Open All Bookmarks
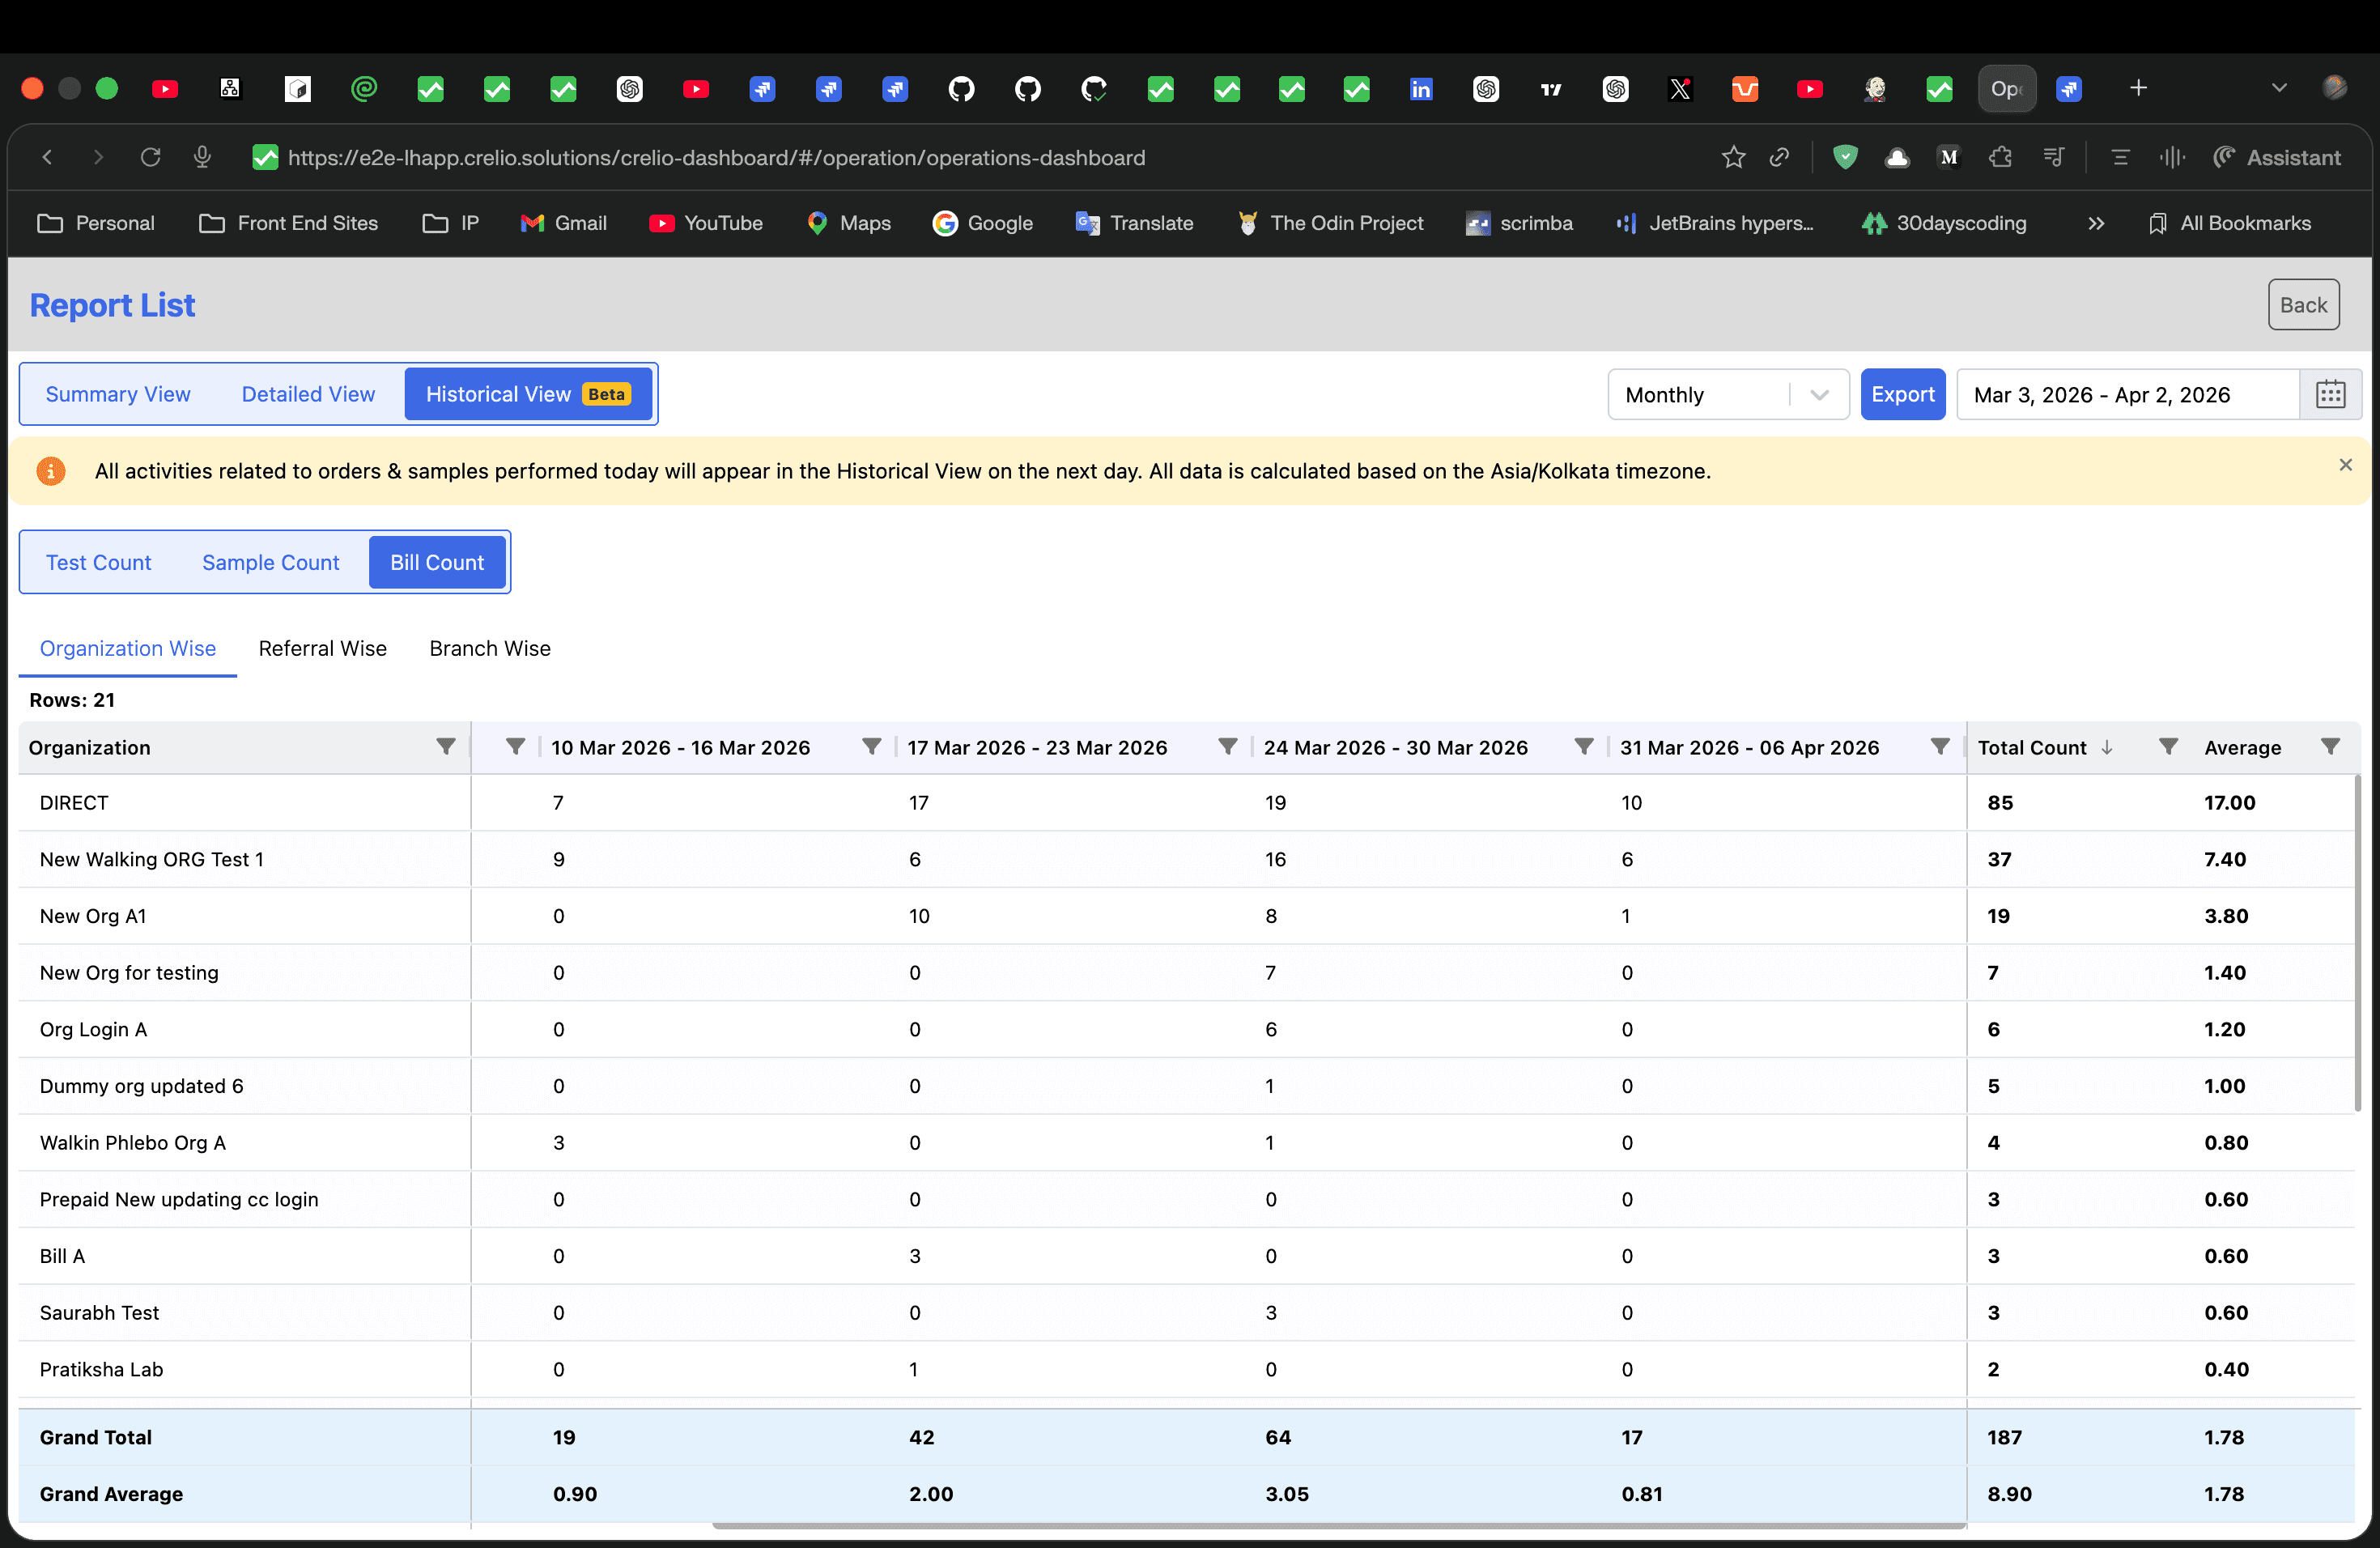Viewport: 2380px width, 1548px height. click(x=2229, y=223)
